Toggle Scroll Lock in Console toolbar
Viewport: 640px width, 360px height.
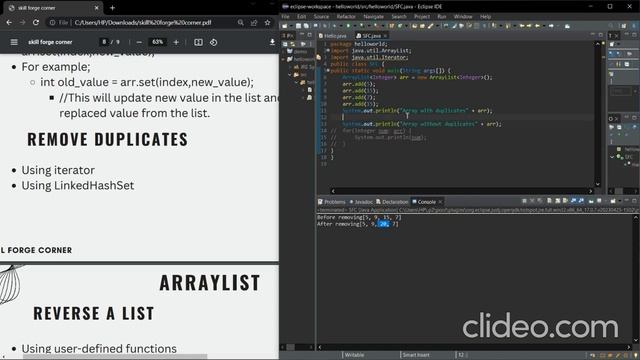tap(557, 201)
